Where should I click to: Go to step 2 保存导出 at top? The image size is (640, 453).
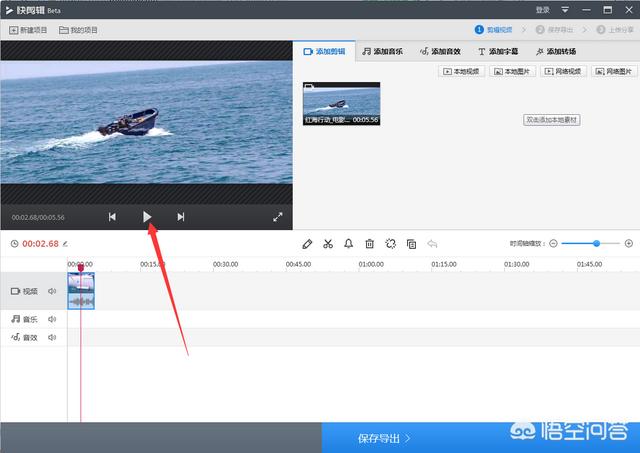tap(554, 30)
